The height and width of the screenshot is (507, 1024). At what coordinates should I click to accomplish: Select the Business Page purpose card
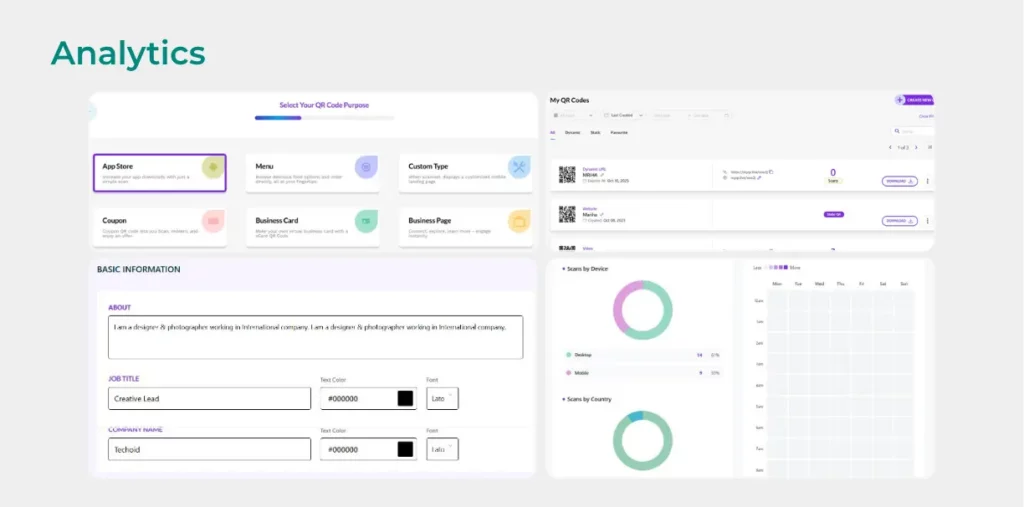(x=465, y=227)
